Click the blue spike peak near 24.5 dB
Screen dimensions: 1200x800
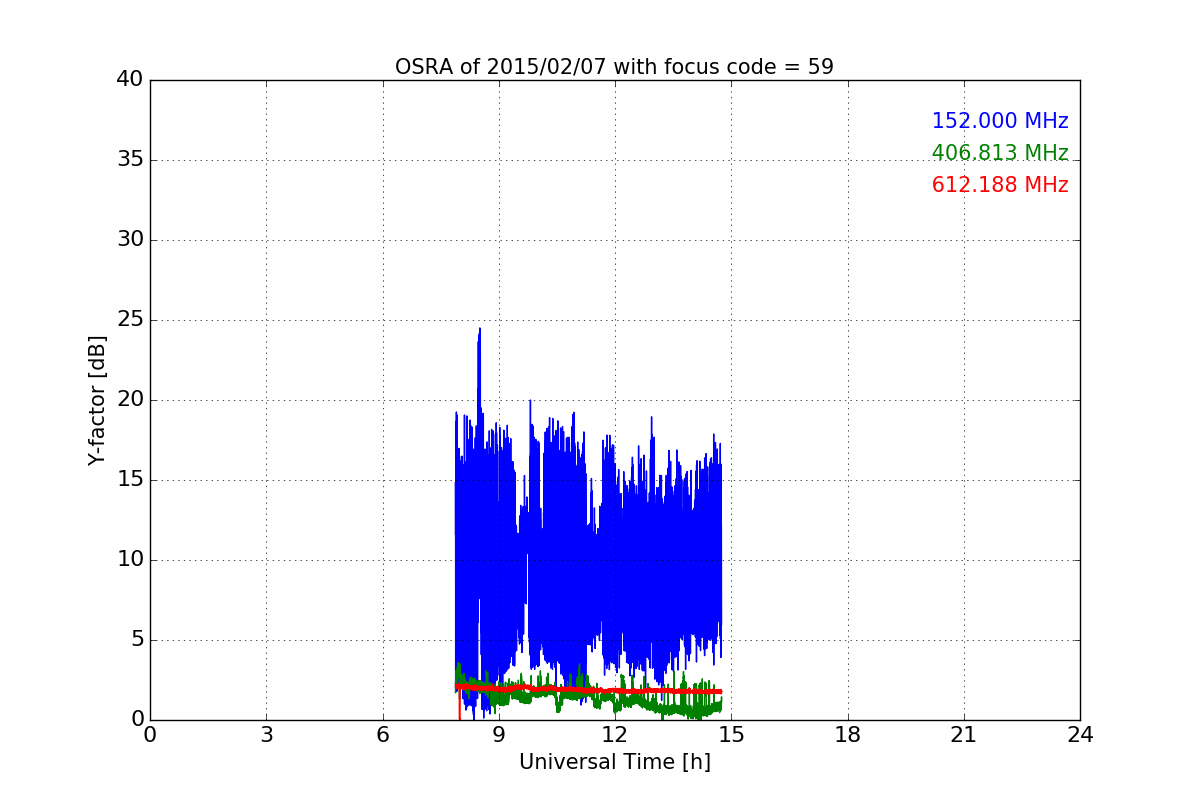coord(479,330)
